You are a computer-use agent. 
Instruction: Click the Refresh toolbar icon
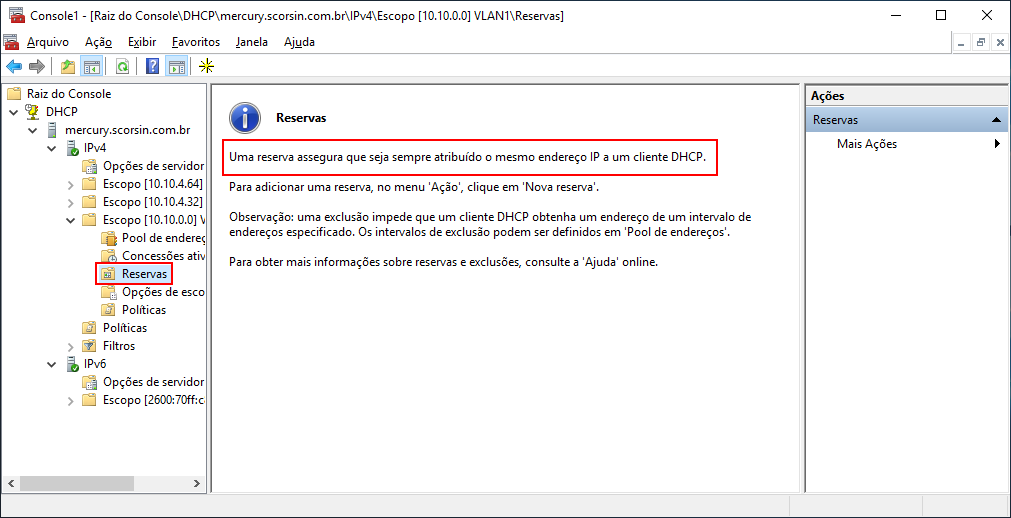[122, 66]
